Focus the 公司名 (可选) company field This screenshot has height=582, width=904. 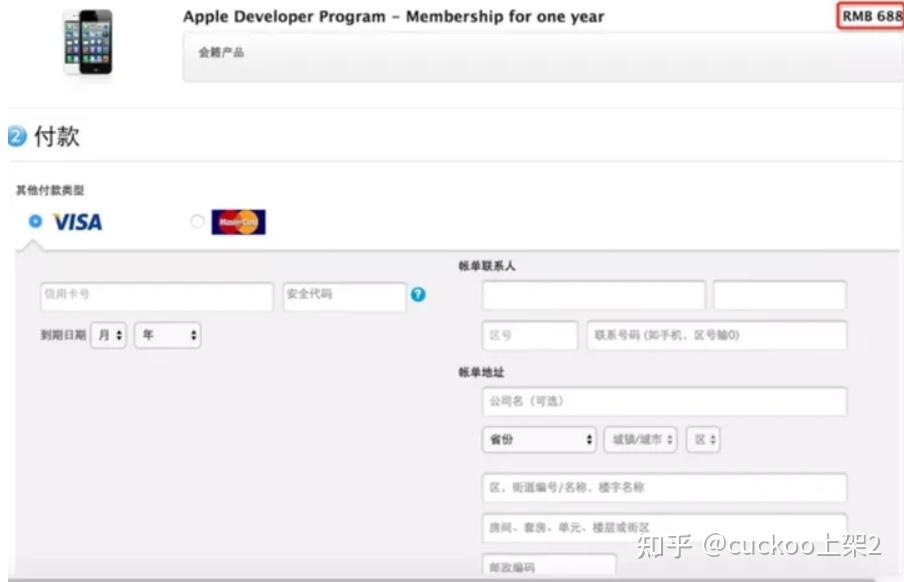tap(665, 401)
